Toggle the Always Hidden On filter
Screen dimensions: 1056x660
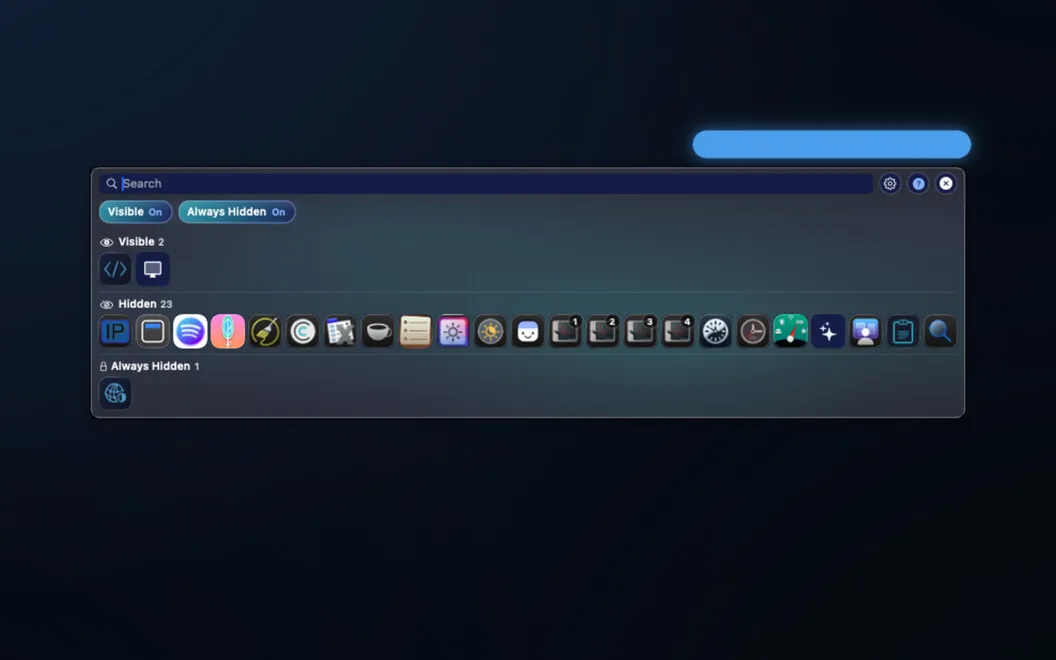[x=236, y=211]
